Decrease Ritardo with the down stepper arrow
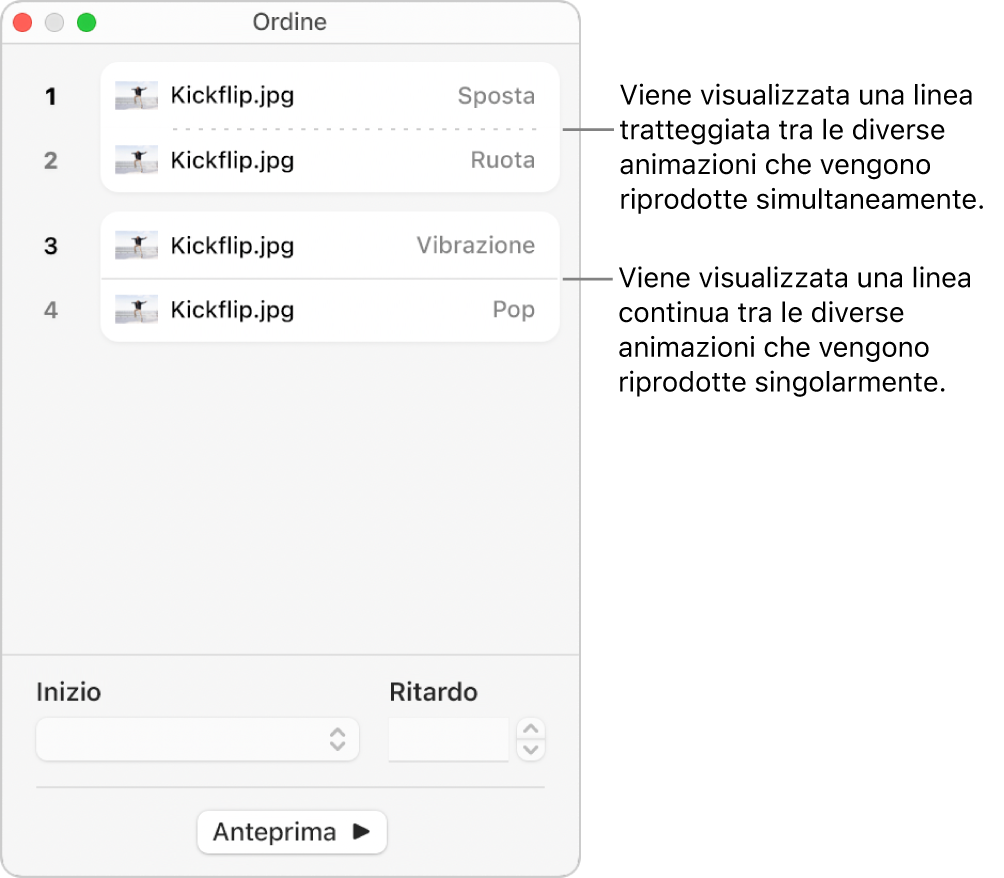This screenshot has width=1004, height=878. coord(532,749)
